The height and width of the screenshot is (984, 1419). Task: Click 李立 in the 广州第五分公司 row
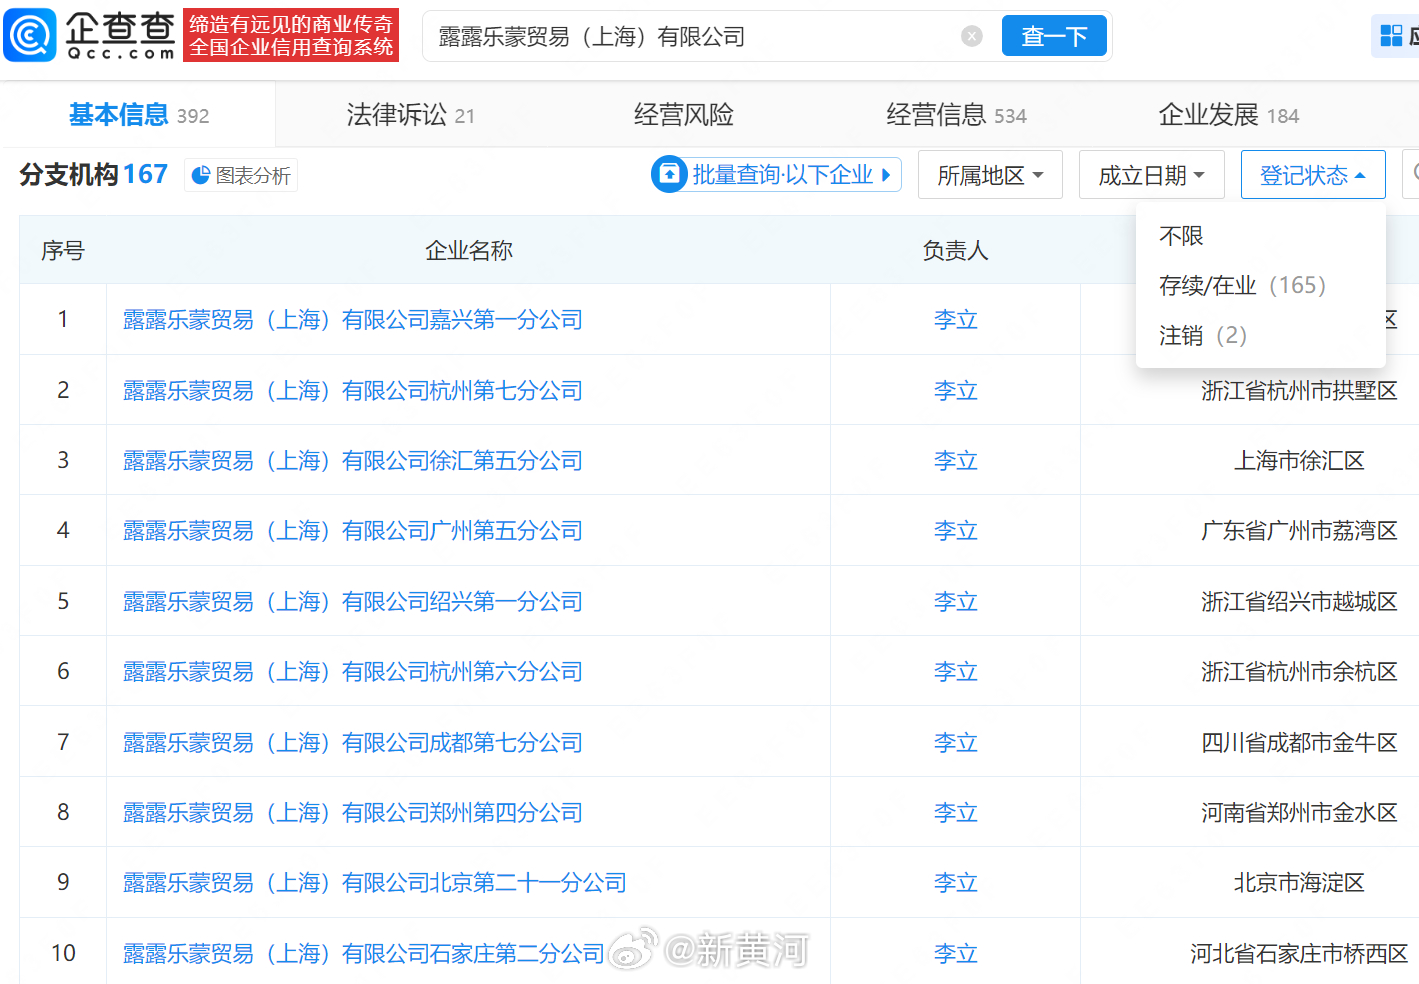(955, 531)
